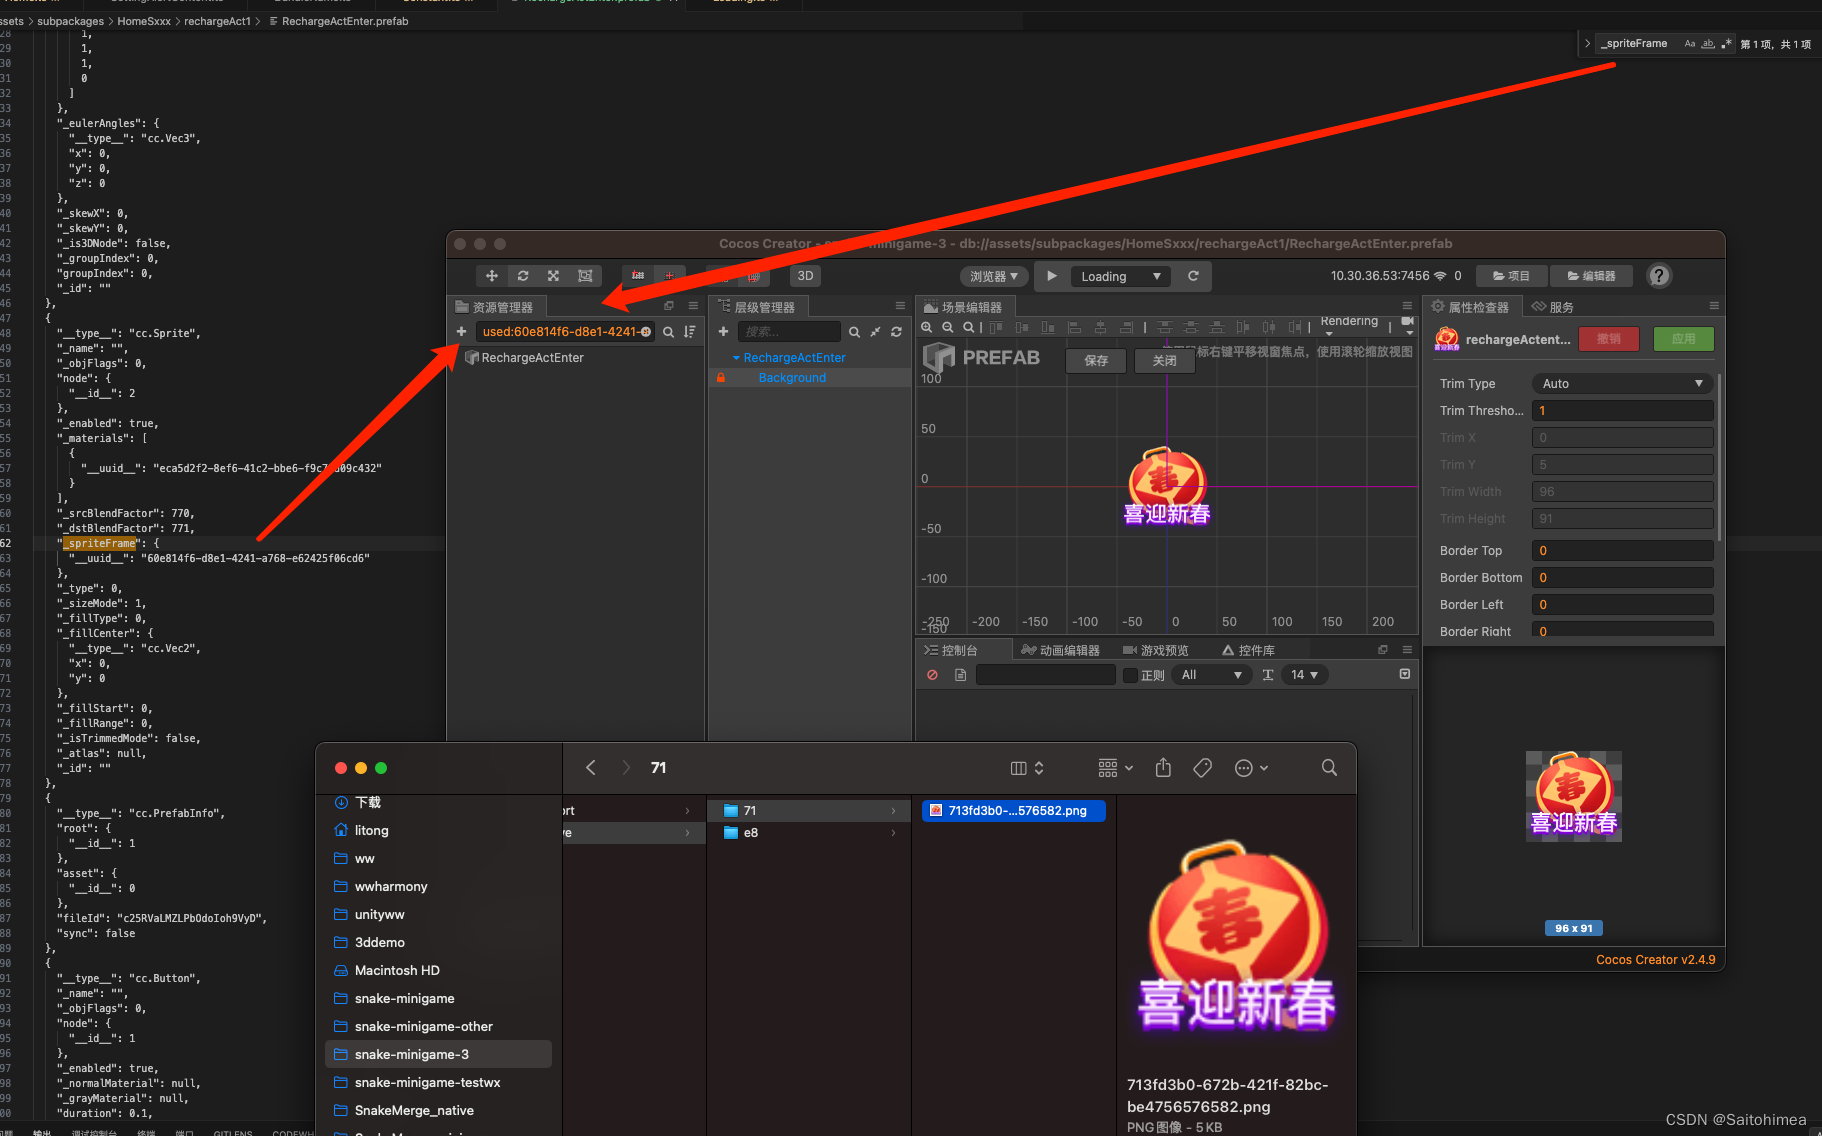This screenshot has height=1136, width=1822.
Task: Unlock the Background node lock icon
Action: (x=721, y=378)
